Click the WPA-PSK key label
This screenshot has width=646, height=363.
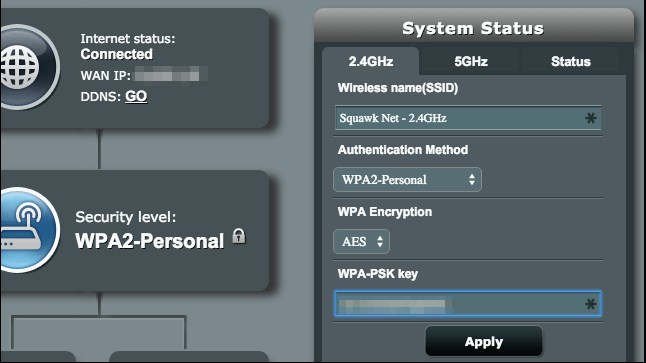[378, 274]
